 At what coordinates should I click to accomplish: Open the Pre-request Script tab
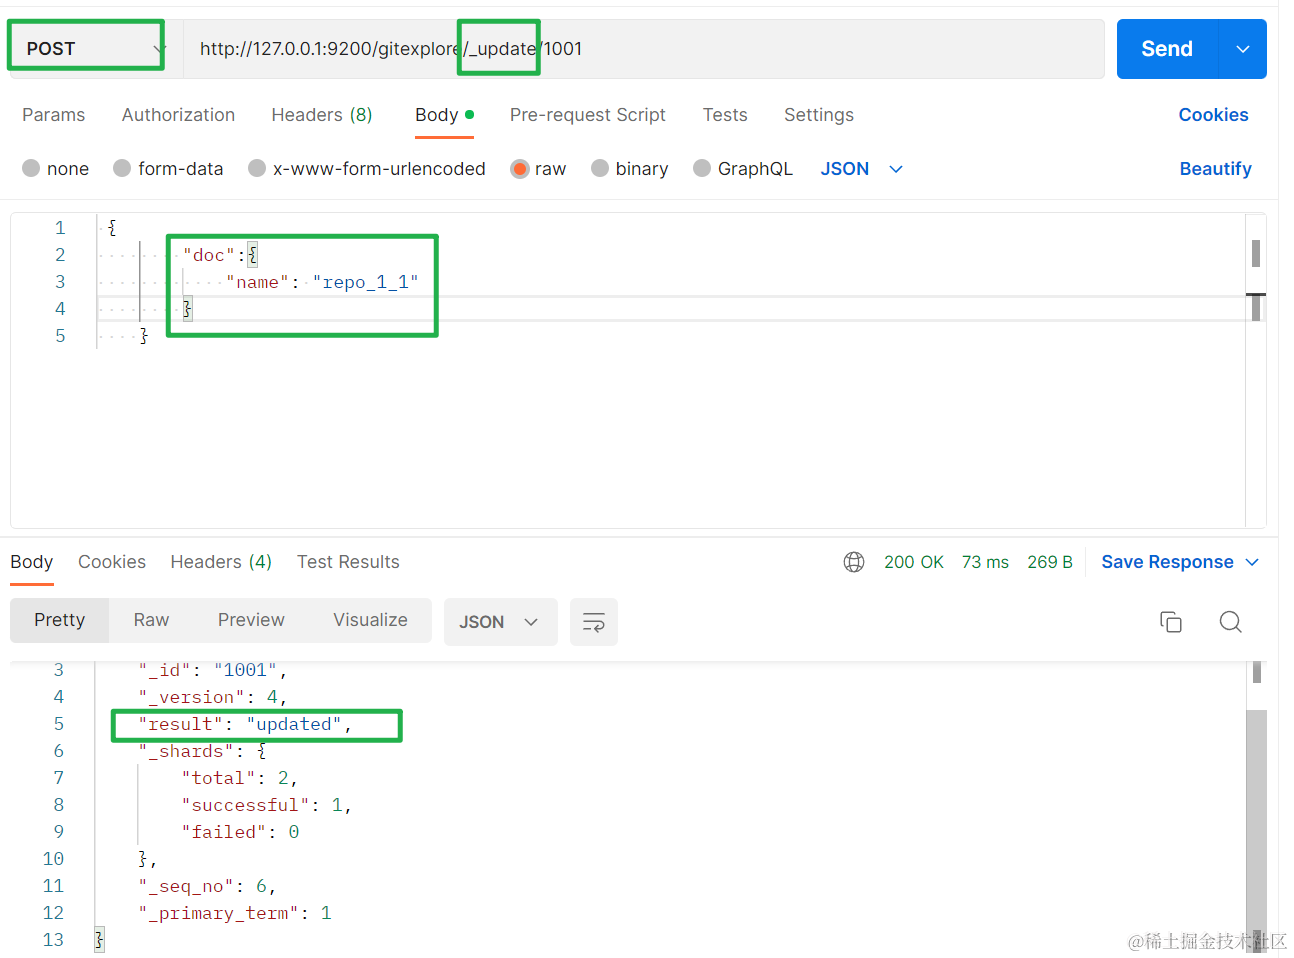588,115
